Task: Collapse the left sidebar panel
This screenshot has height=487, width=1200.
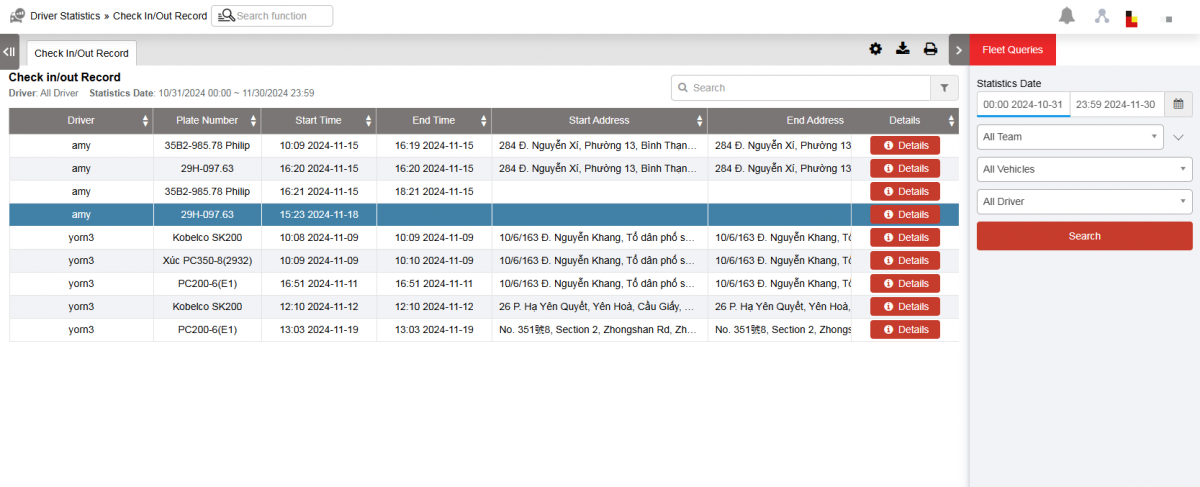Action: click(9, 51)
